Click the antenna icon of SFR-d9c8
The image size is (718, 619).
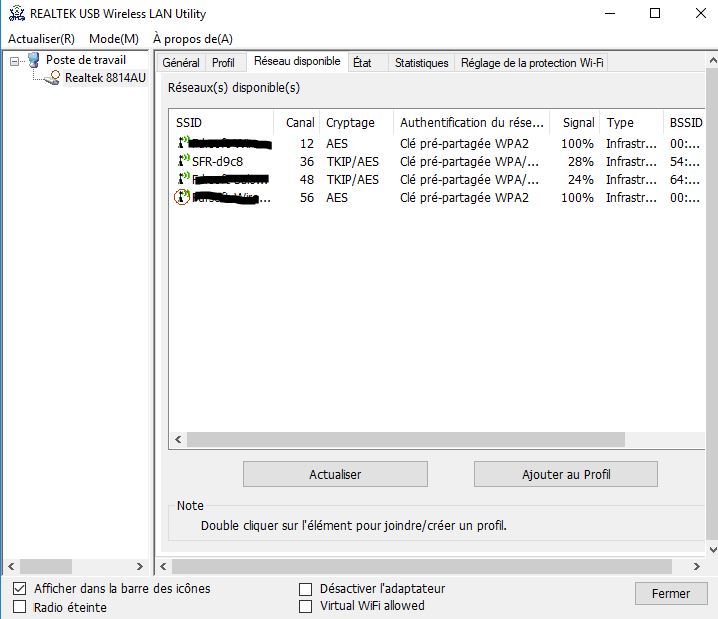(184, 161)
